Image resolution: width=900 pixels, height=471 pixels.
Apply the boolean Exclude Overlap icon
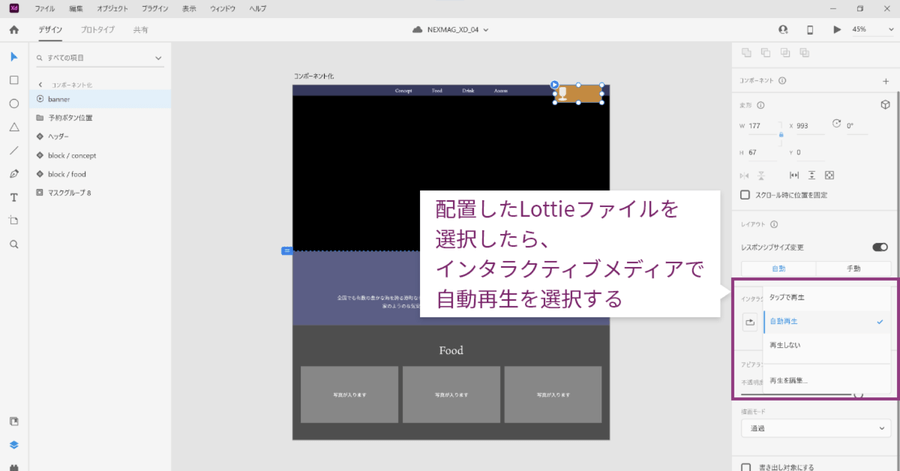[805, 53]
